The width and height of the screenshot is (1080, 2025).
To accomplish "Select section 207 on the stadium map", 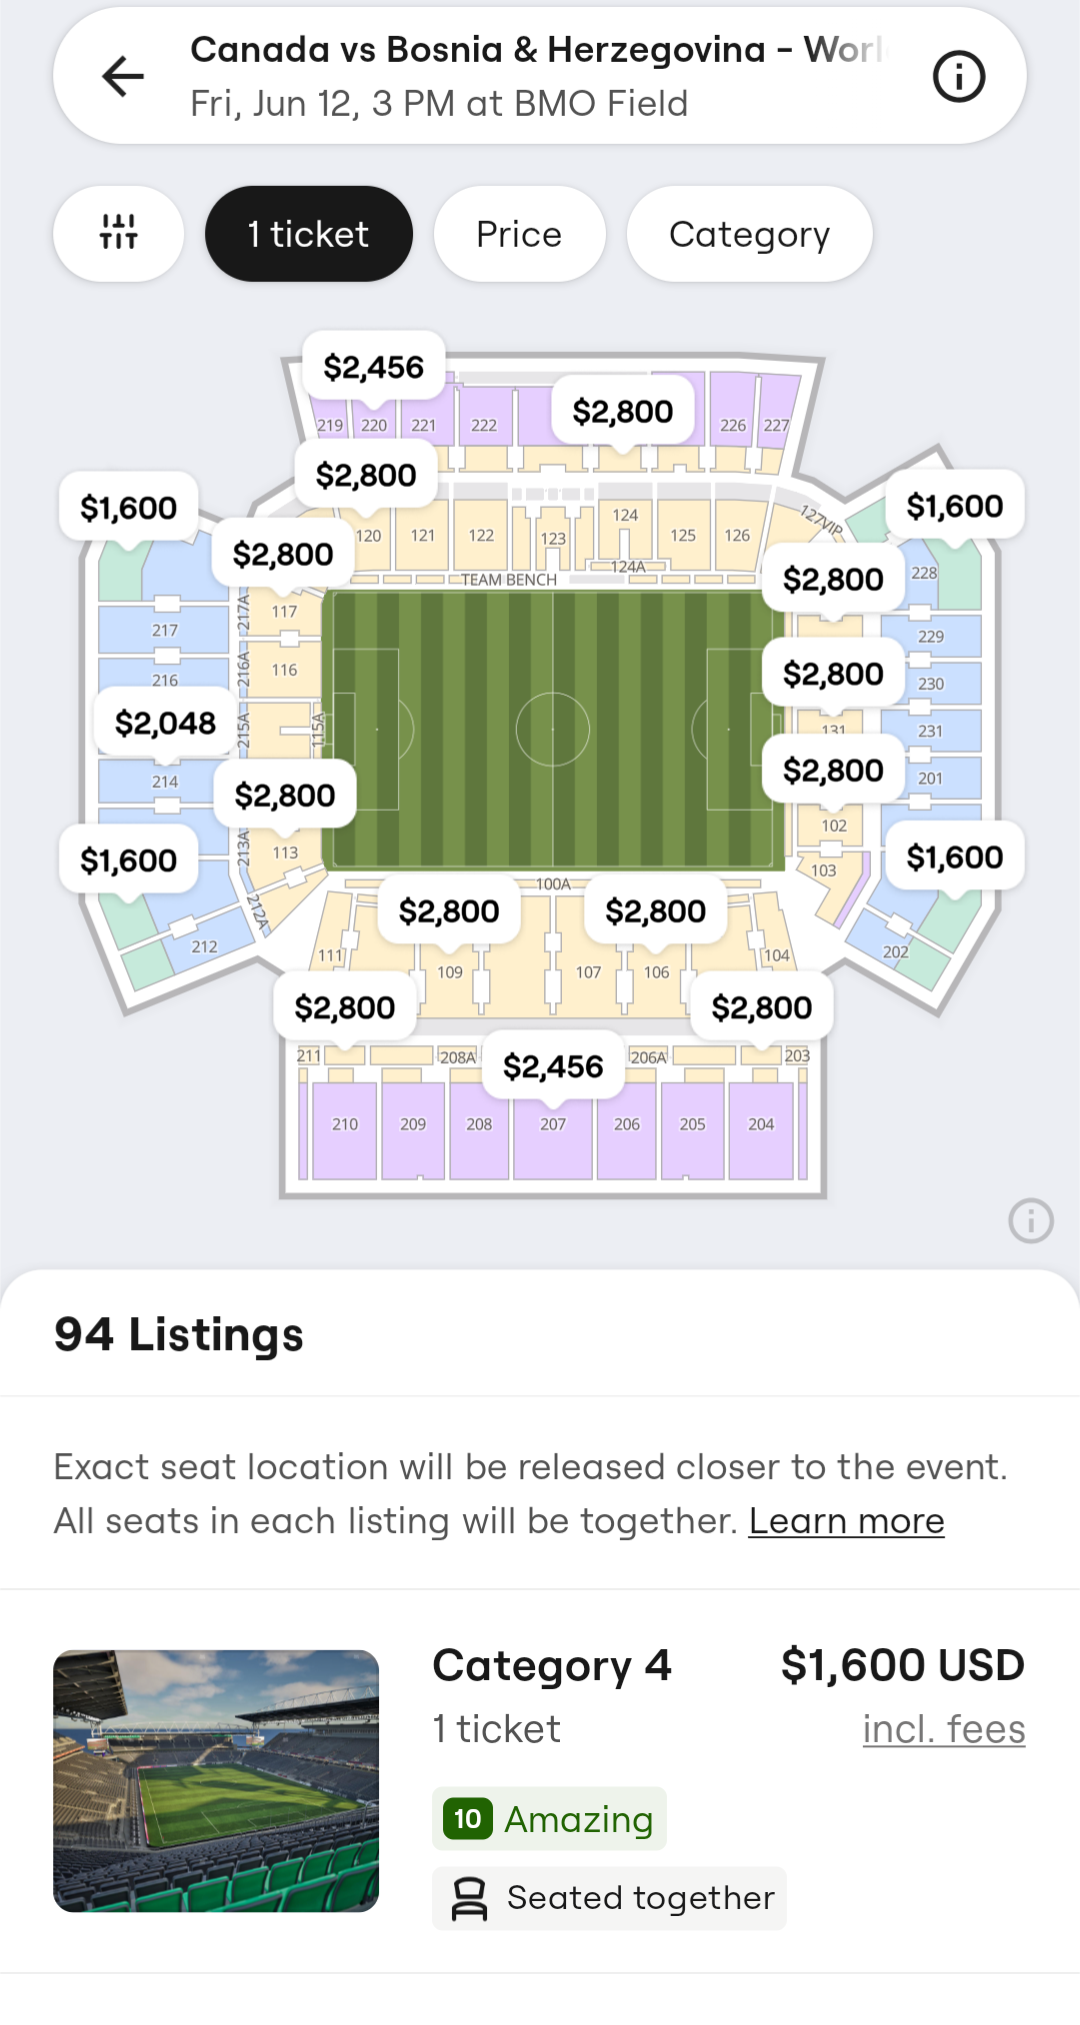I will tap(553, 1135).
